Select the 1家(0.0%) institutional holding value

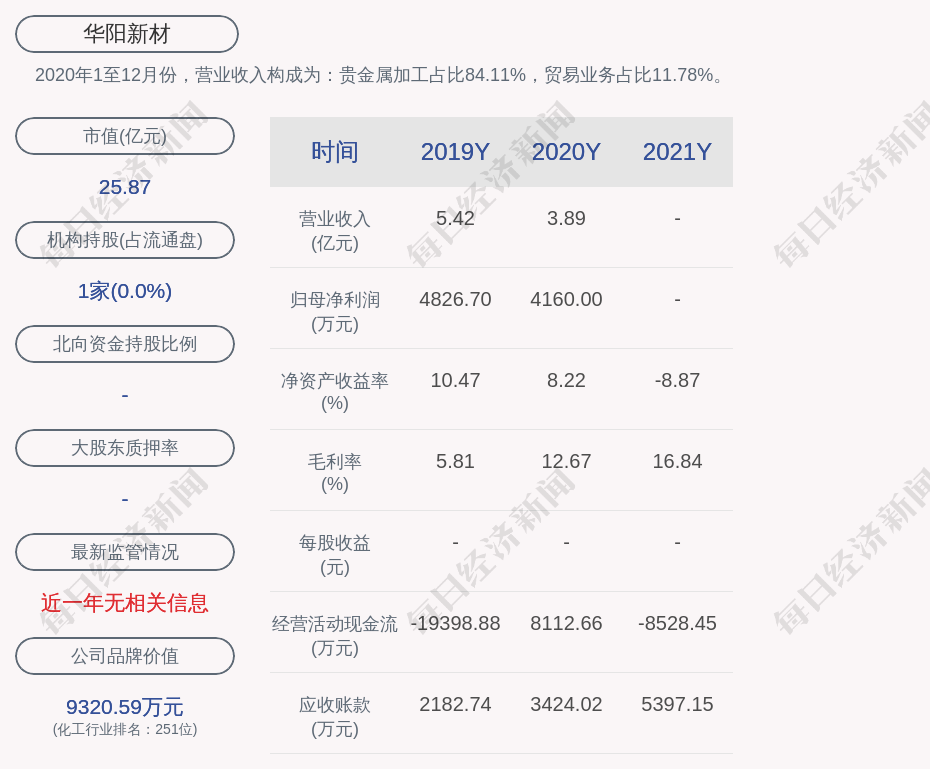pyautogui.click(x=125, y=291)
